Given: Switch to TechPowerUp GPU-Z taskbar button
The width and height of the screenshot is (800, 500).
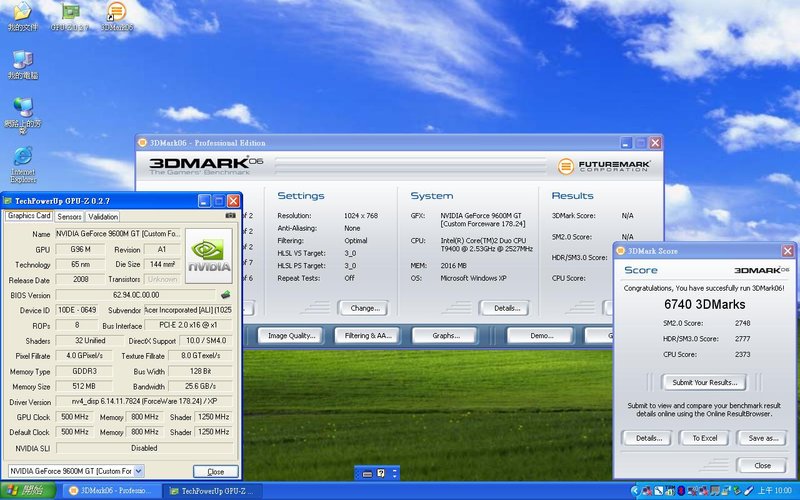Looking at the screenshot, I should pyautogui.click(x=214, y=491).
